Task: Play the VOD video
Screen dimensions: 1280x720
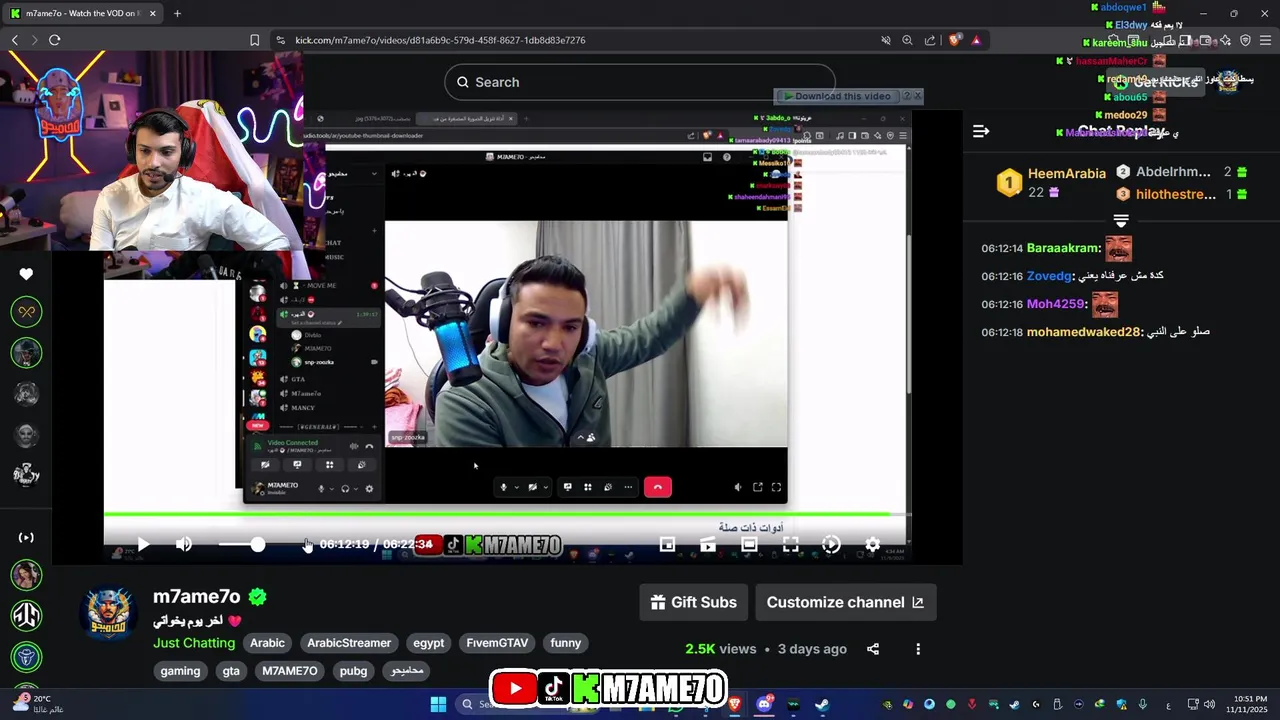Action: (x=143, y=544)
